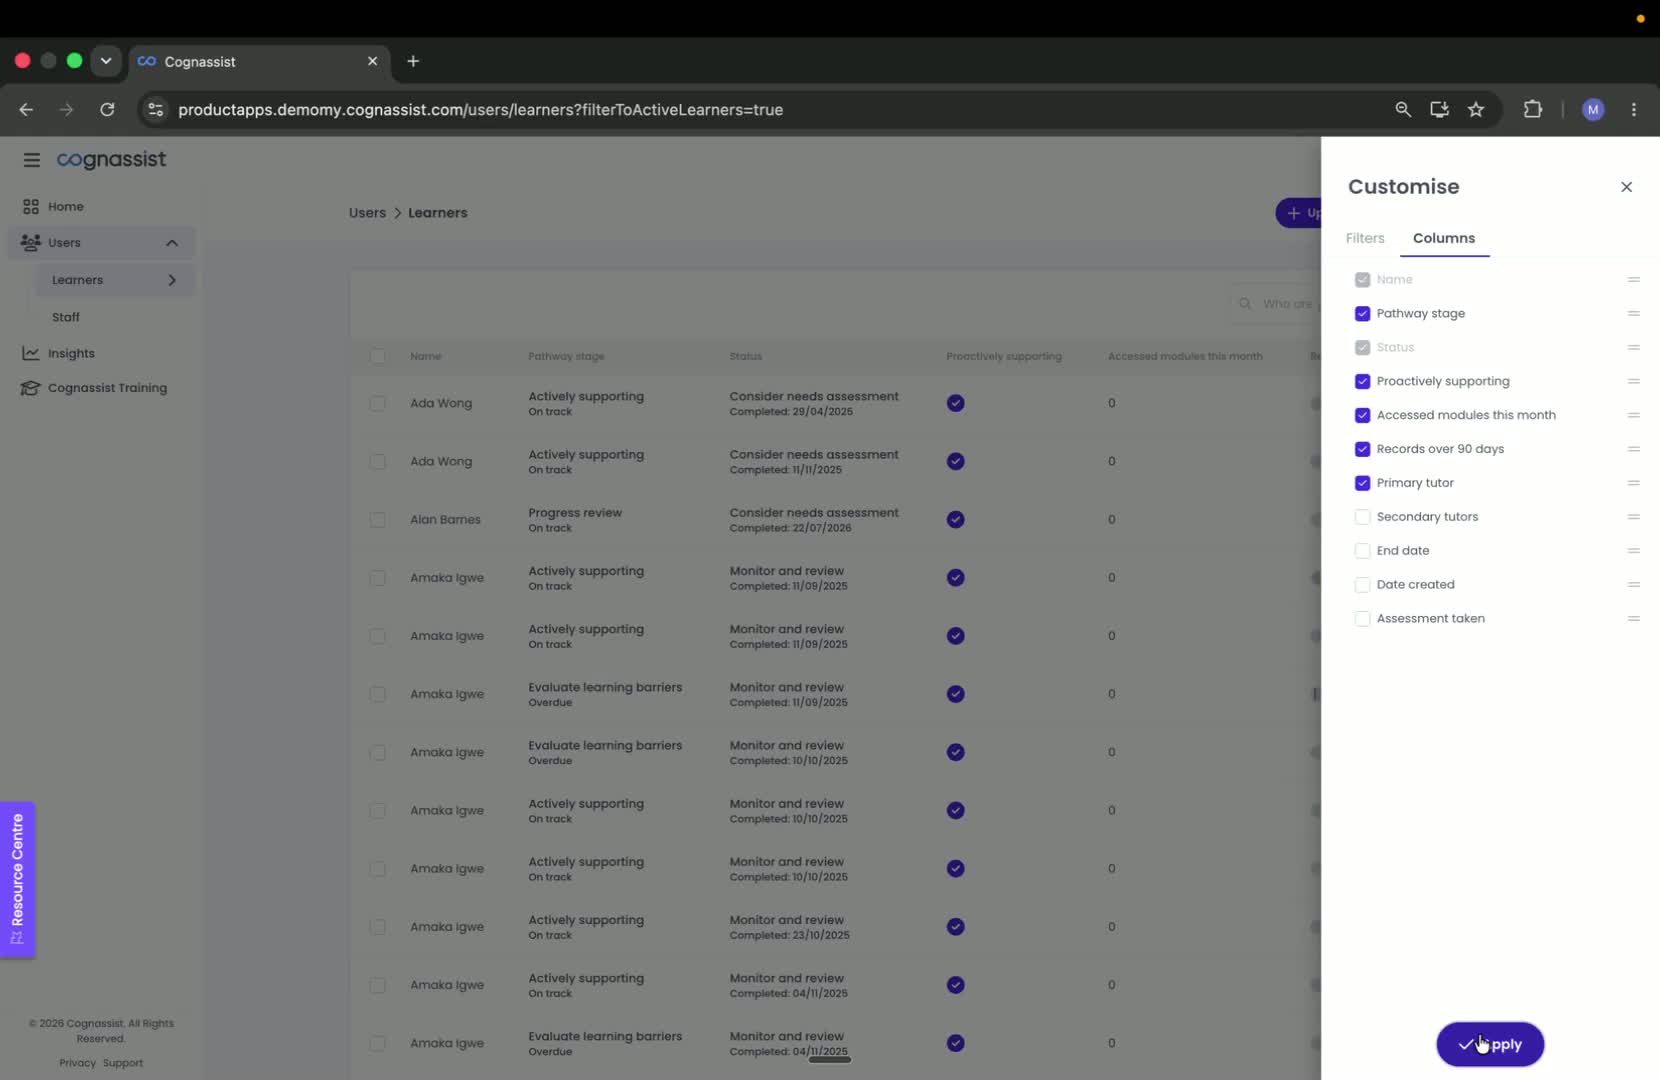Open a new browser tab

point(413,61)
